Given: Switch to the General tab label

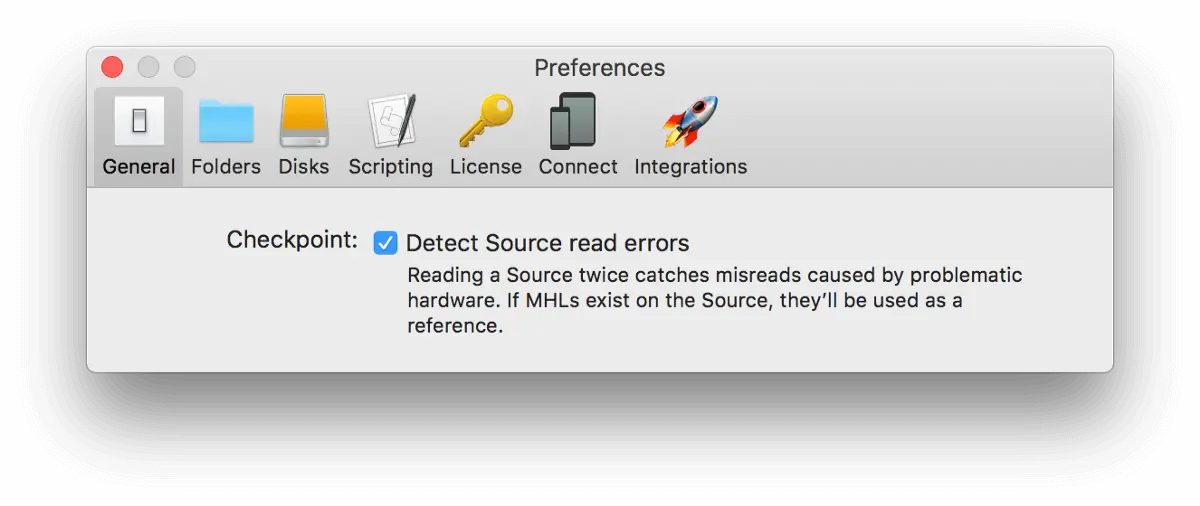Looking at the screenshot, I should (139, 167).
